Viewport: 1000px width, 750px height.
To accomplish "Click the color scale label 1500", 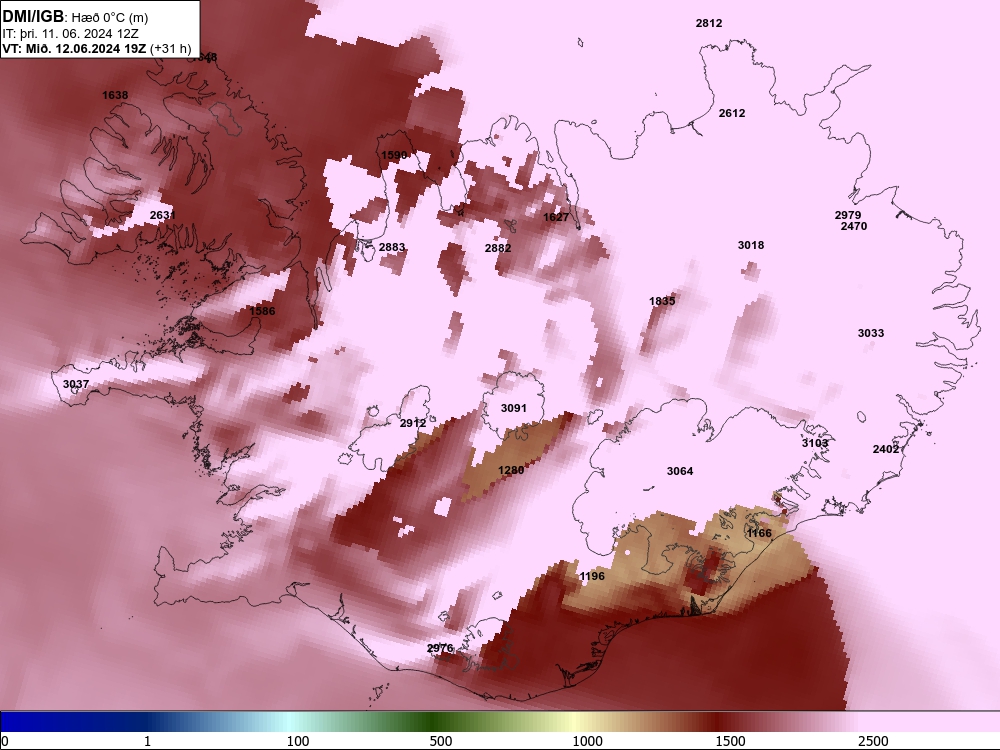I will (730, 741).
